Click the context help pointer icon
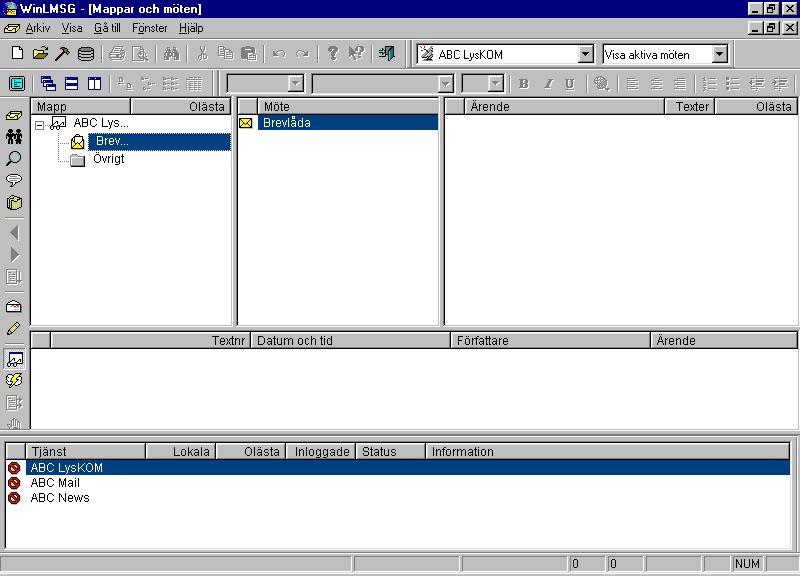 (356, 54)
